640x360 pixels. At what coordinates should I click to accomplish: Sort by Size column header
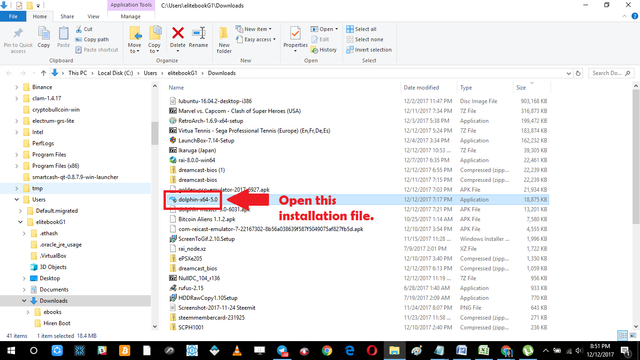521,87
